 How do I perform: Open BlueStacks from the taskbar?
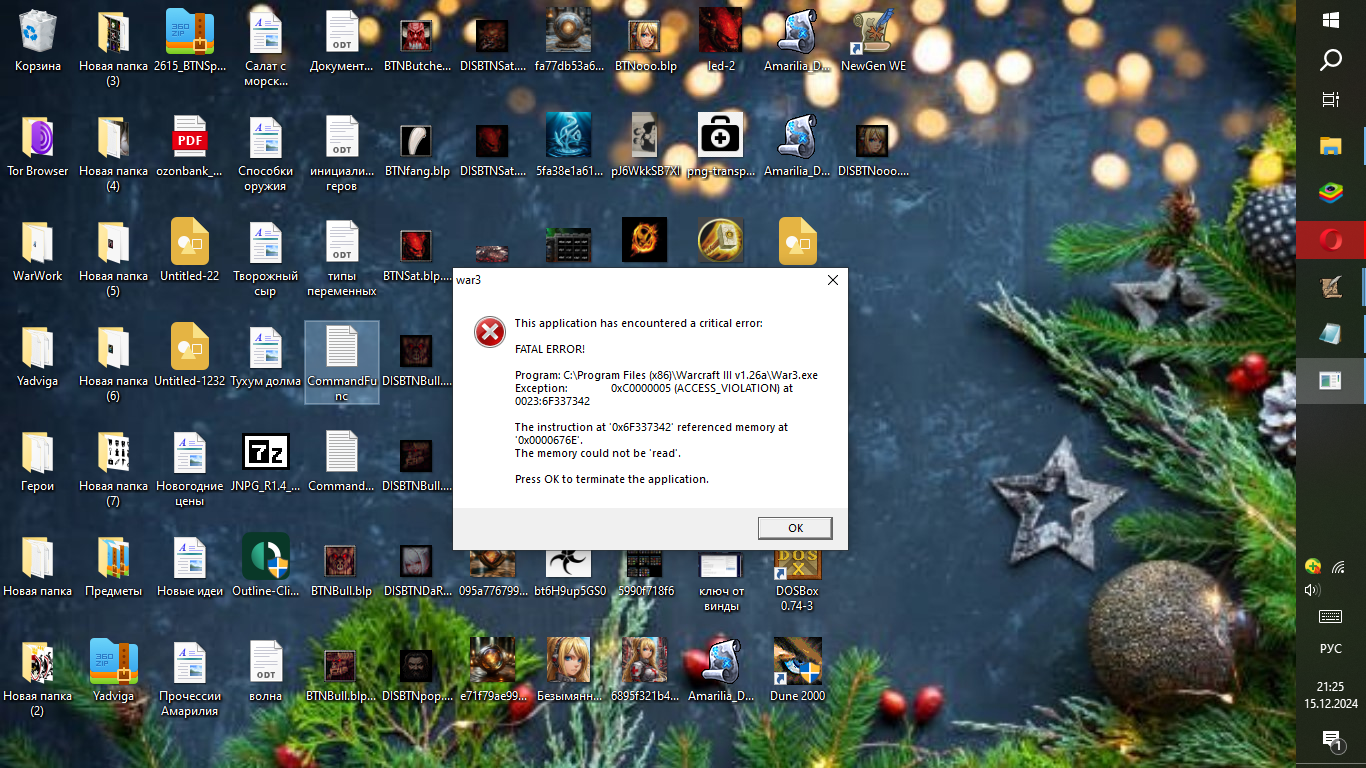(x=1331, y=193)
